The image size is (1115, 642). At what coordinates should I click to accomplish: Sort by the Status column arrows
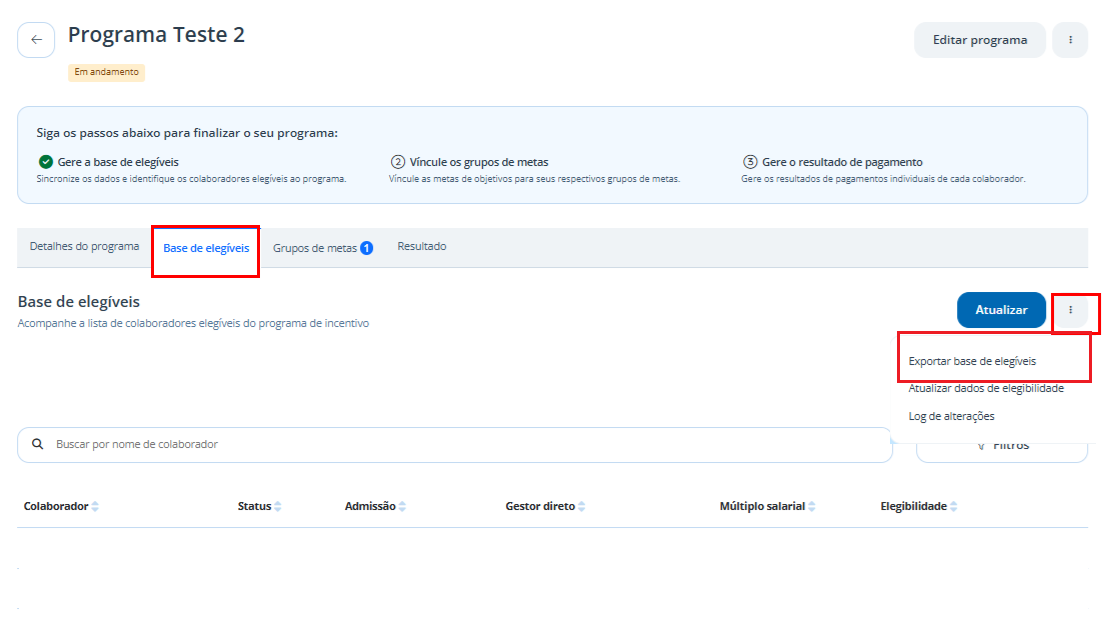pyautogui.click(x=278, y=506)
